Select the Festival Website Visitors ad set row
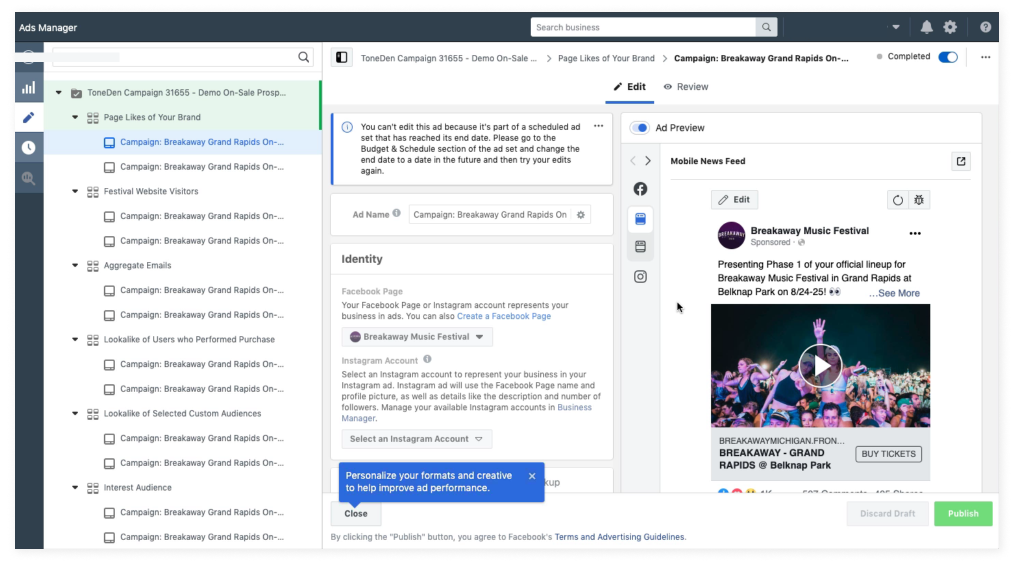The image size is (1014, 566). (x=183, y=191)
